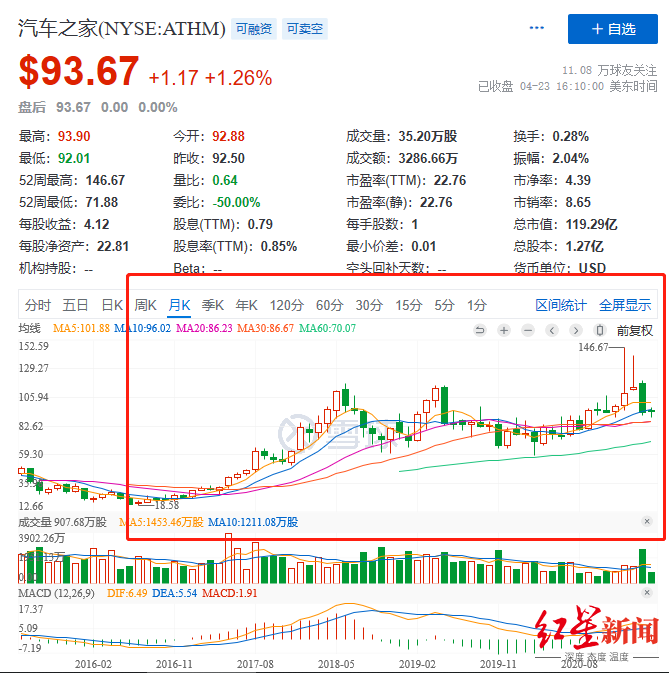Click the 18.58 low price marker on chart
Viewport: 669px width, 673px height.
click(x=167, y=505)
